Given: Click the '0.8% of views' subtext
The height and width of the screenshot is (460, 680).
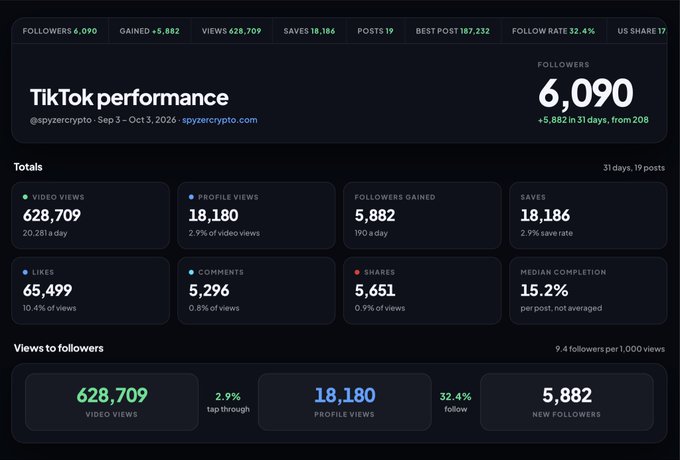Looking at the screenshot, I should 214,308.
